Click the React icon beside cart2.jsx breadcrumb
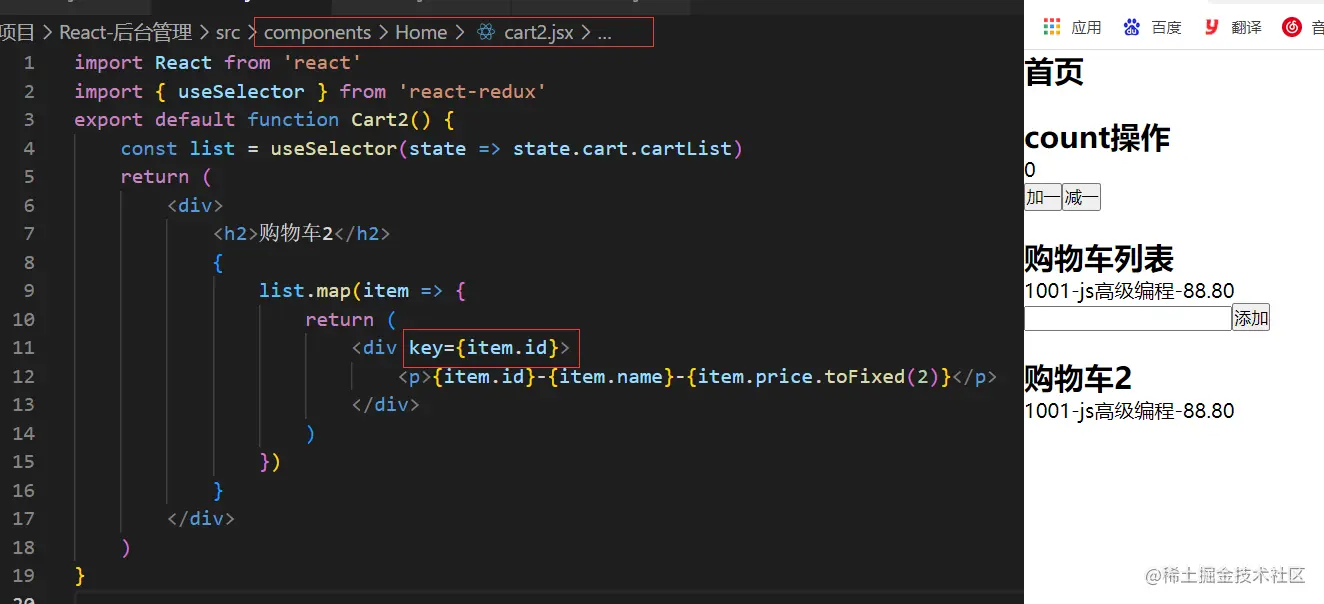This screenshot has width=1324, height=604. coord(486,32)
